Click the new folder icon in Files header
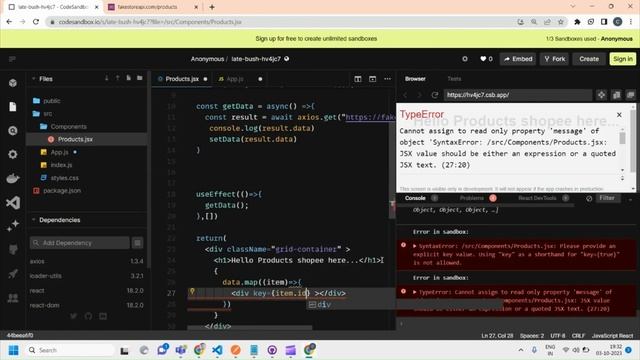This screenshot has width=640, height=360. [140, 78]
